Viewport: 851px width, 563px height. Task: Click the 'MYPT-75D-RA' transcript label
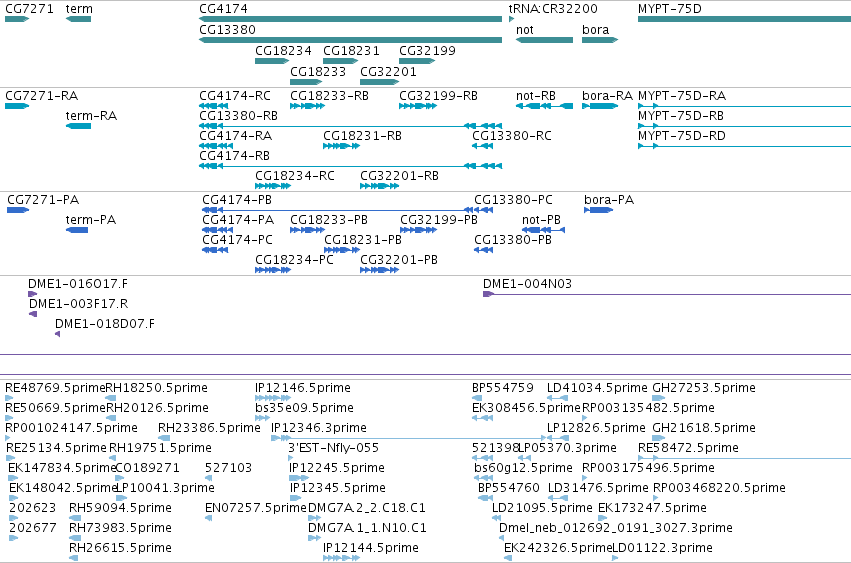pyautogui.click(x=682, y=96)
